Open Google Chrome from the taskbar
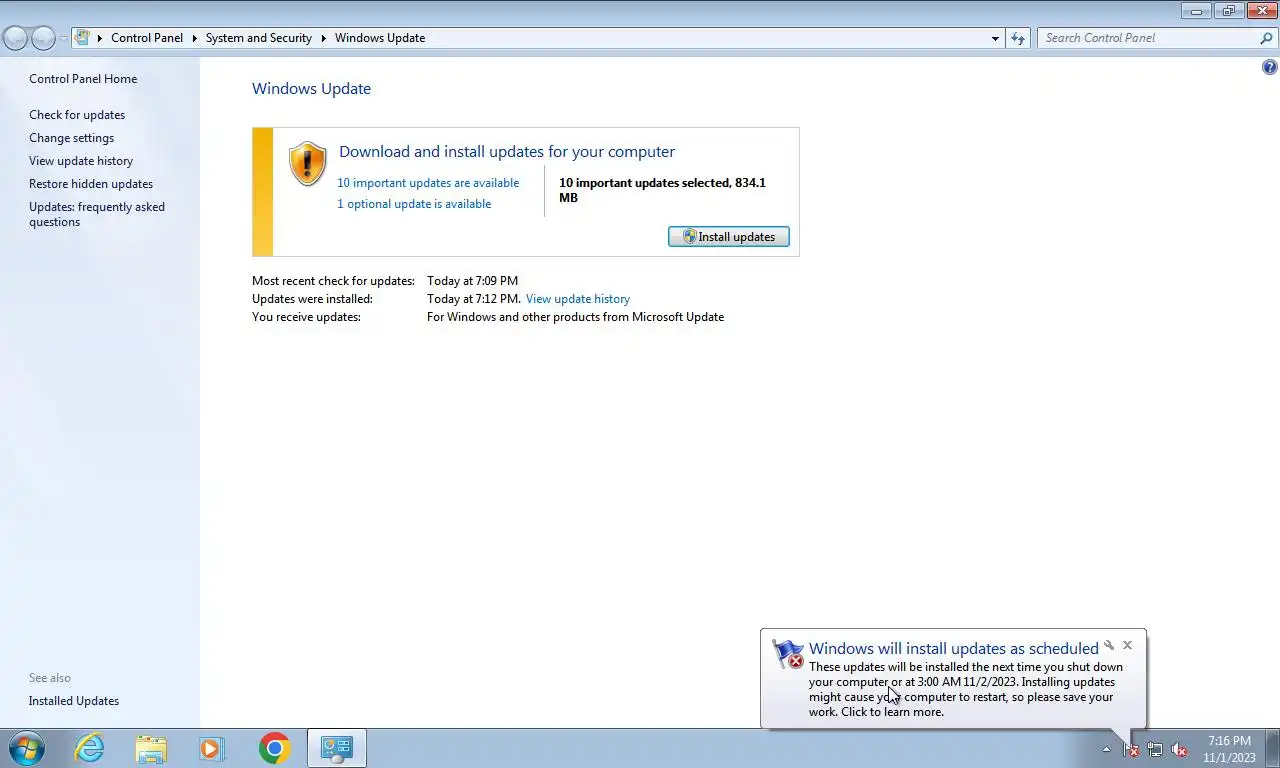Image resolution: width=1280 pixels, height=768 pixels. pos(274,748)
